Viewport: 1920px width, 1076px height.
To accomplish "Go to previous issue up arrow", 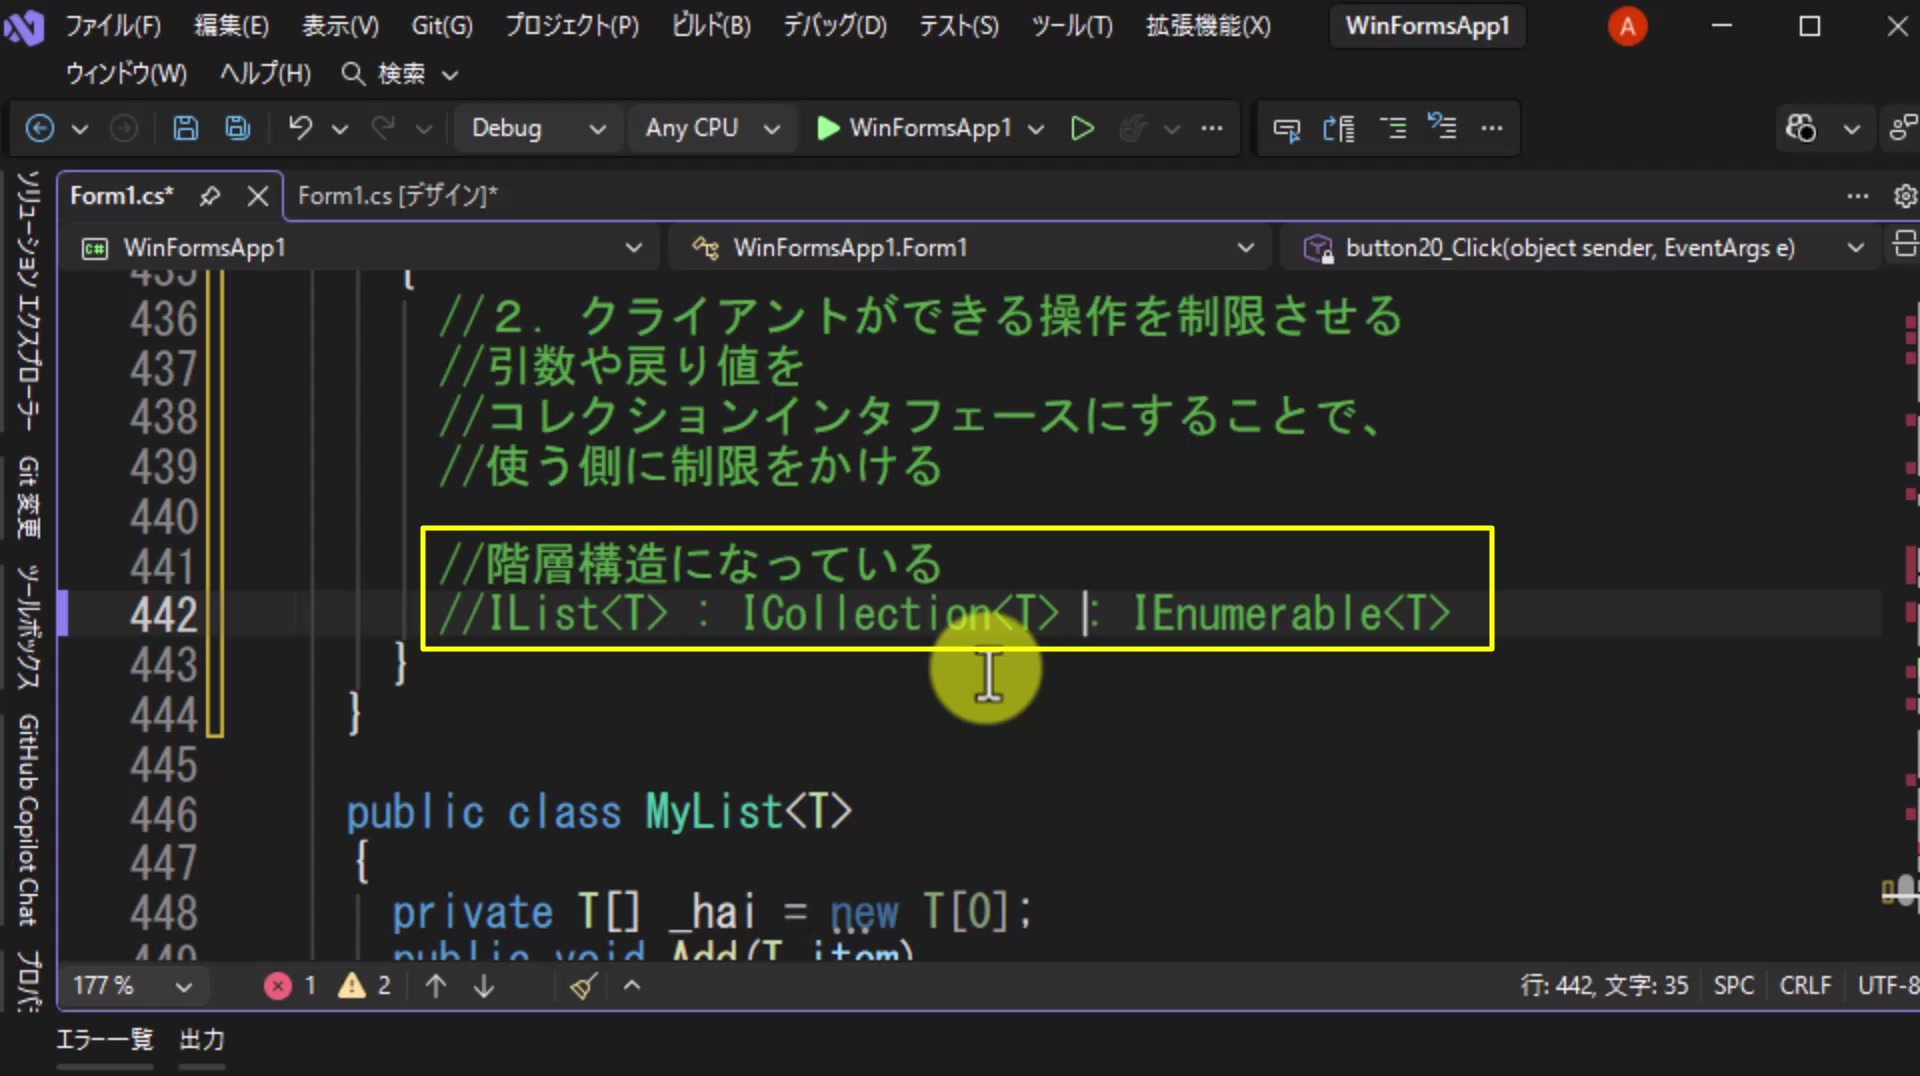I will [x=436, y=986].
